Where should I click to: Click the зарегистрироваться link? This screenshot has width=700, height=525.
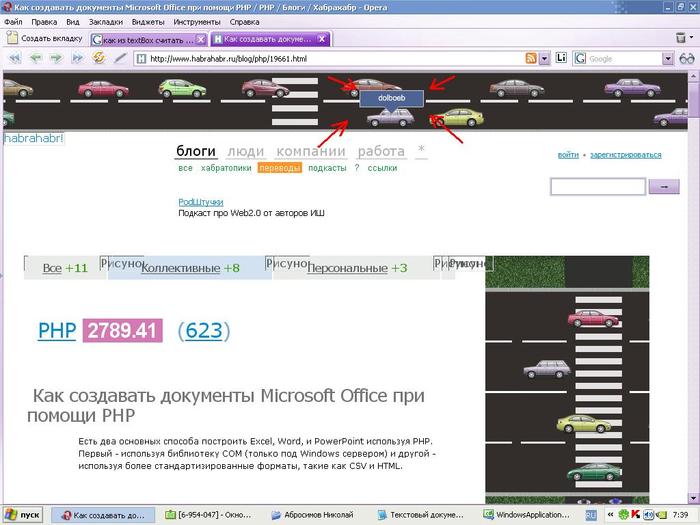(x=626, y=155)
